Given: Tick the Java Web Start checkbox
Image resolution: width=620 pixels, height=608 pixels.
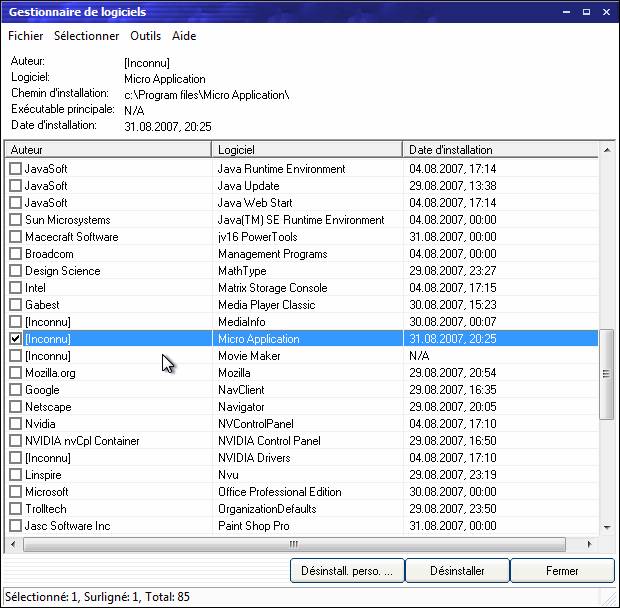Looking at the screenshot, I should pos(15,203).
